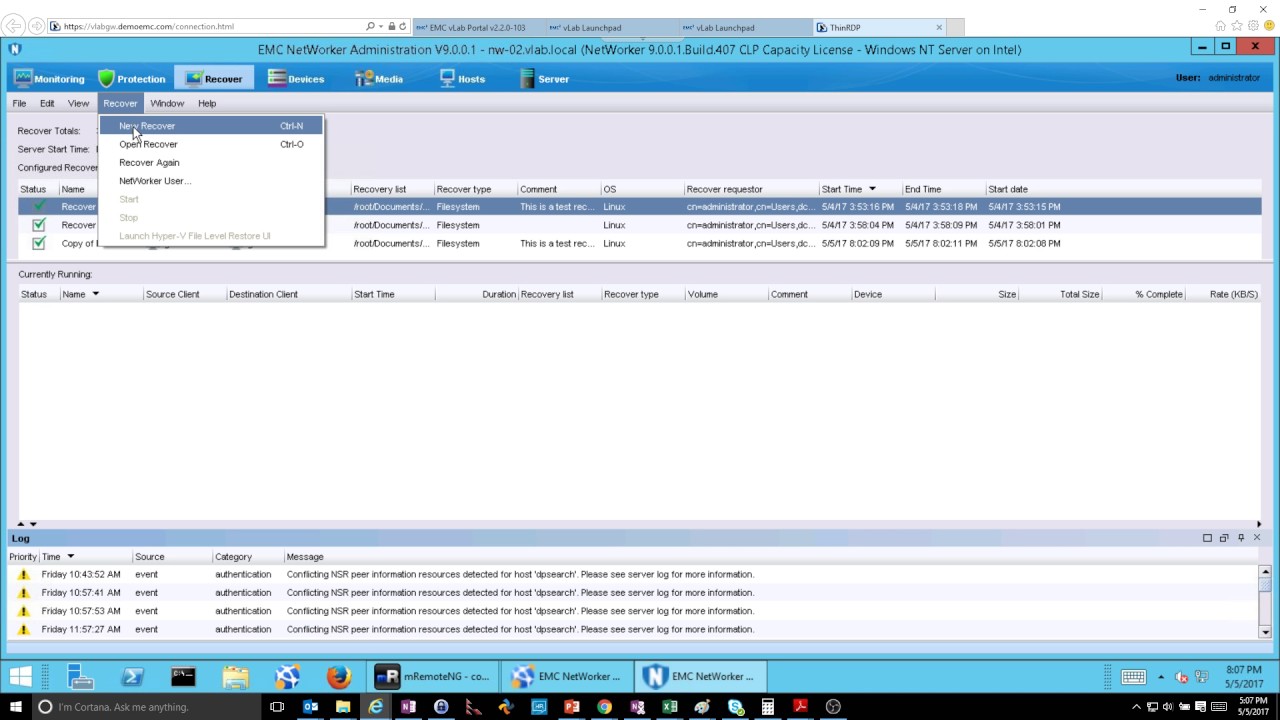
Task: Sort by Recover requestor column
Action: coord(751,189)
